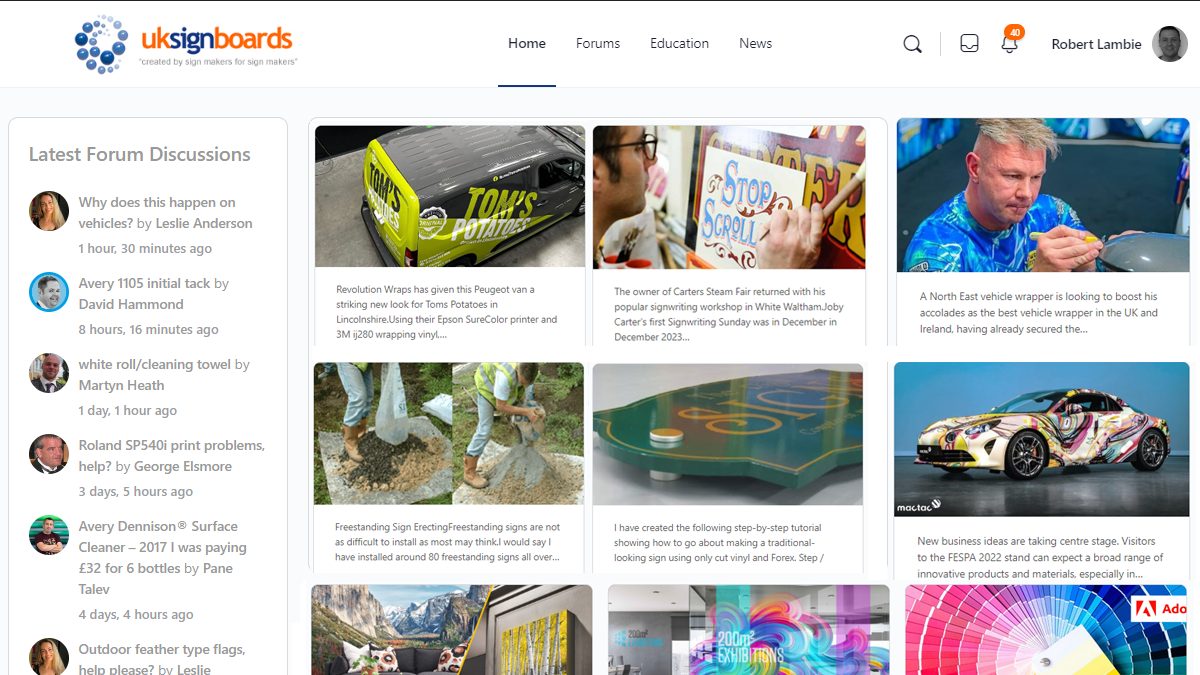Open 'white roll/cleaning towel' discussion link
Screen dimensions: 1200x675
point(155,364)
